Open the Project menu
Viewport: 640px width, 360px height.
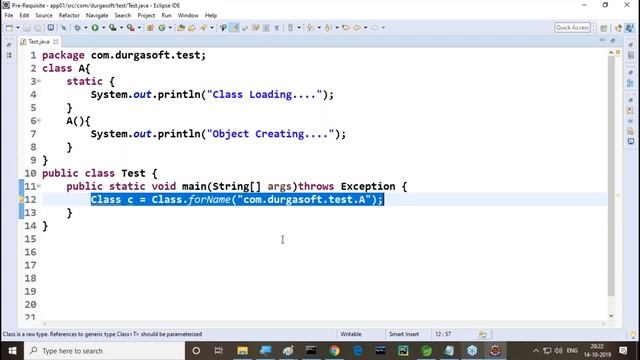click(x=146, y=16)
